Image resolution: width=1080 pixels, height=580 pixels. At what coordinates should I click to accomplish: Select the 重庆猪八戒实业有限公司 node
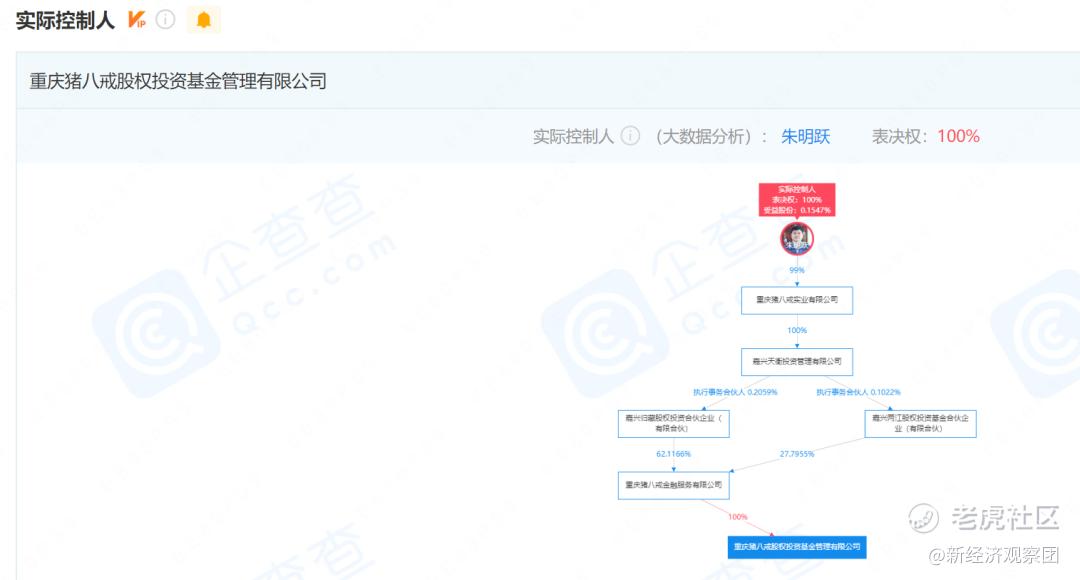click(x=797, y=300)
